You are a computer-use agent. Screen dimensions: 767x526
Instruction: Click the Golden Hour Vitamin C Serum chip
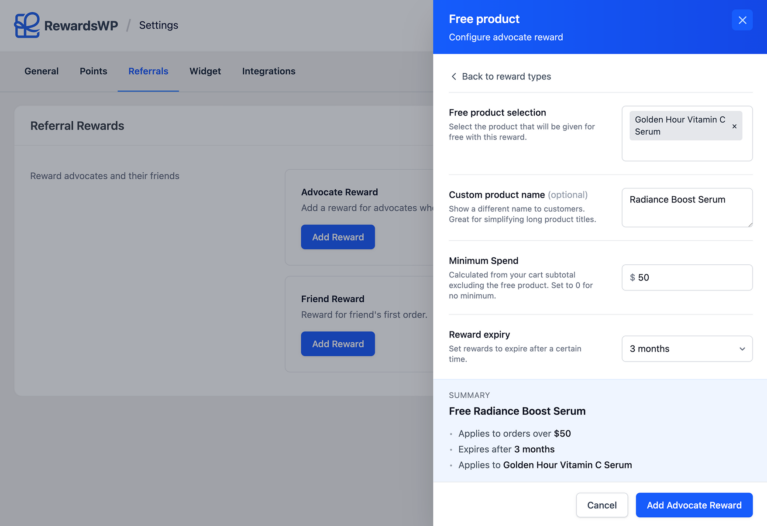(679, 125)
